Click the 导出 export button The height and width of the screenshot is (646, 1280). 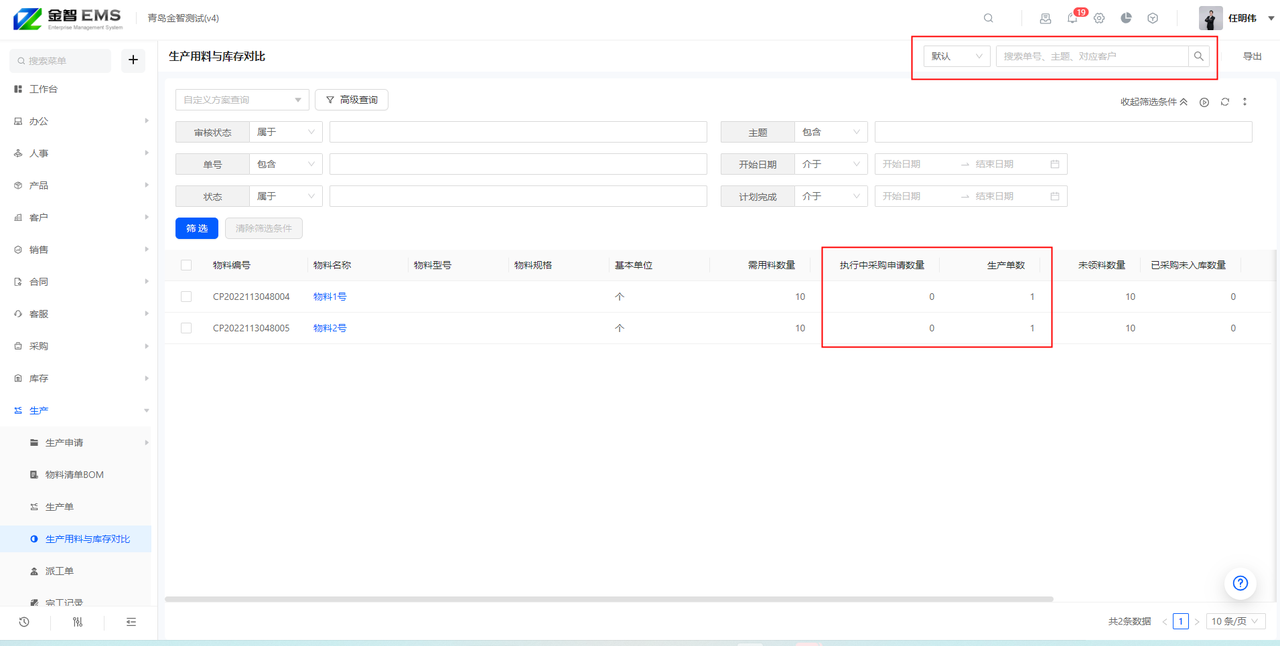[1252, 56]
